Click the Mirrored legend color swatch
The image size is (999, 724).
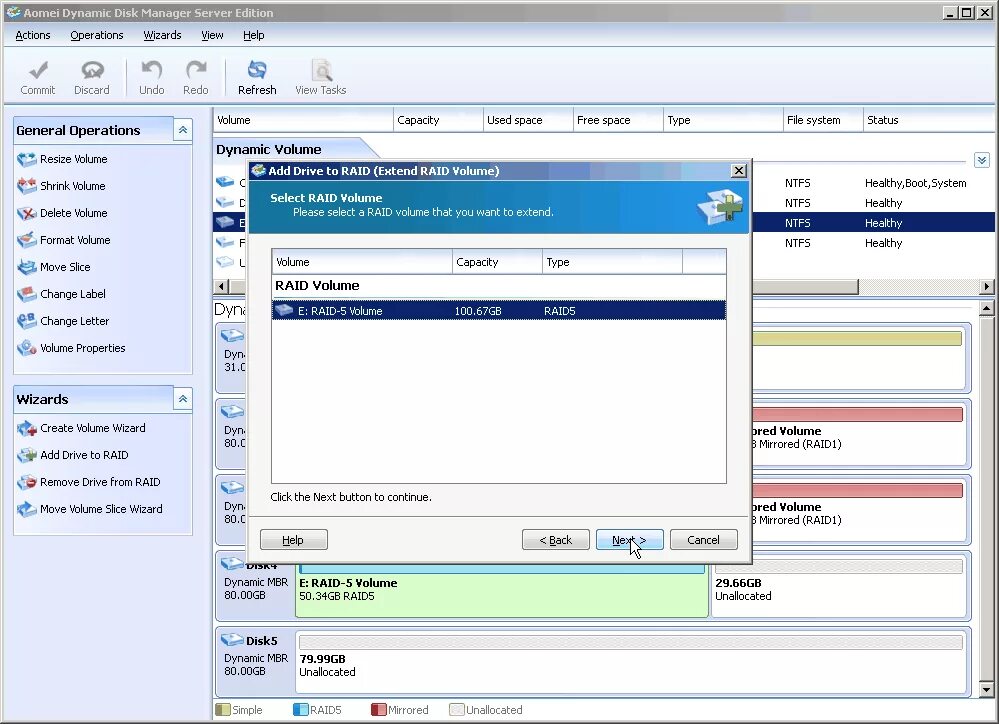(x=378, y=709)
